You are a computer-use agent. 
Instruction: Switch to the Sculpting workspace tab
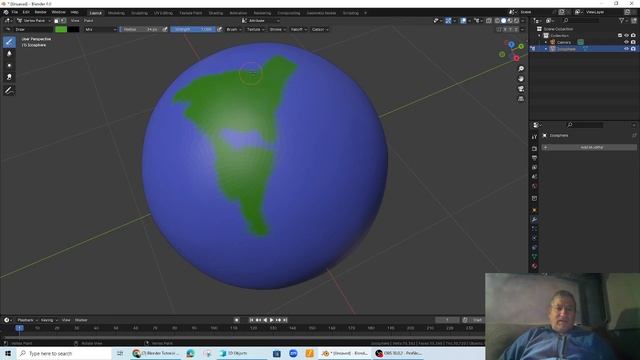click(x=139, y=13)
